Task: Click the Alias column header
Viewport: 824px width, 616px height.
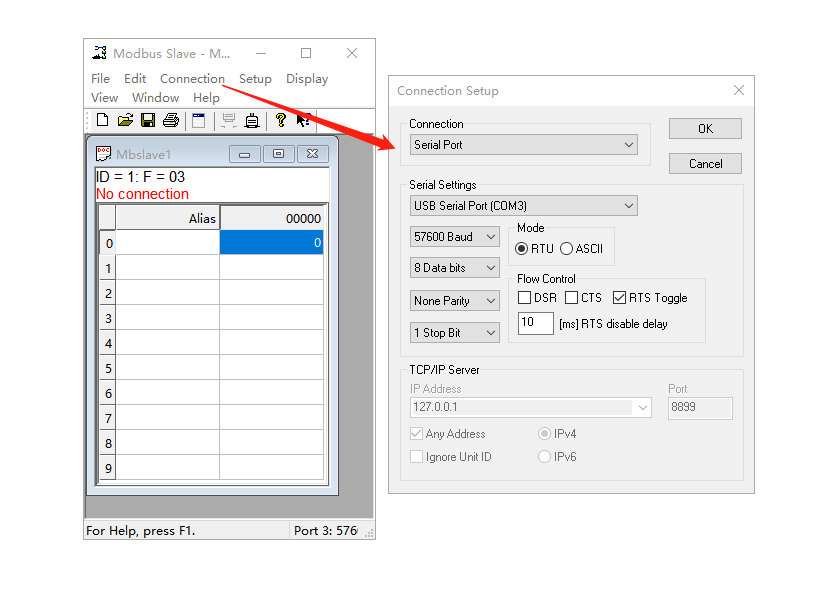Action: click(168, 218)
